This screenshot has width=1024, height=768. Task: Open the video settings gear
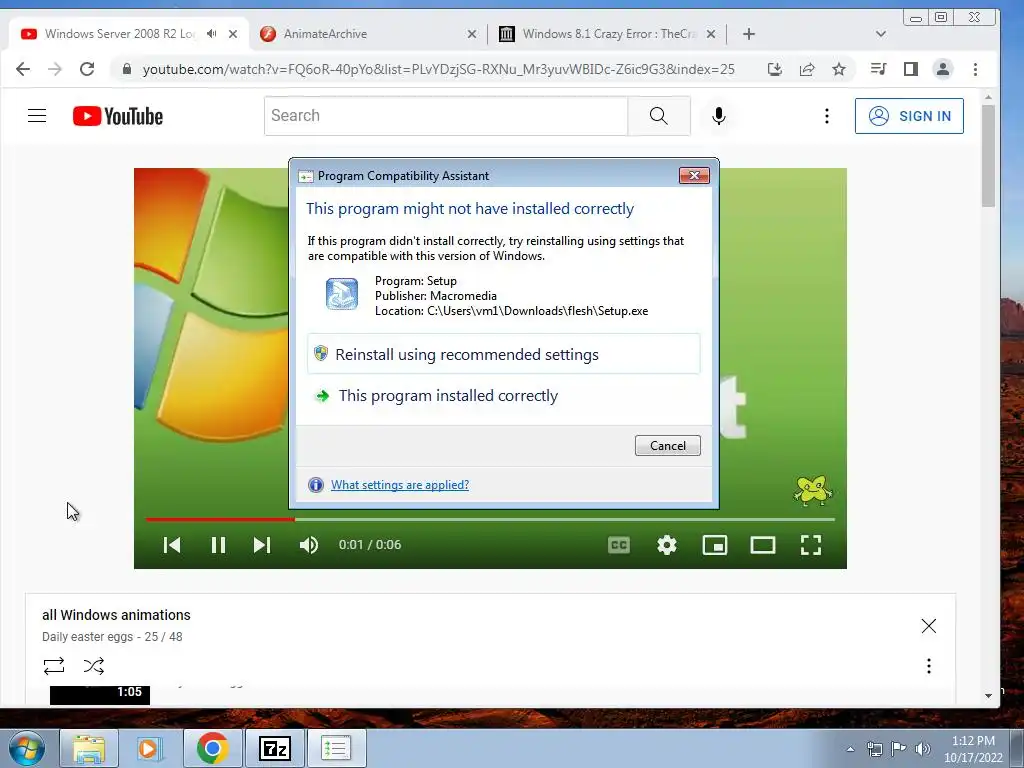[667, 545]
